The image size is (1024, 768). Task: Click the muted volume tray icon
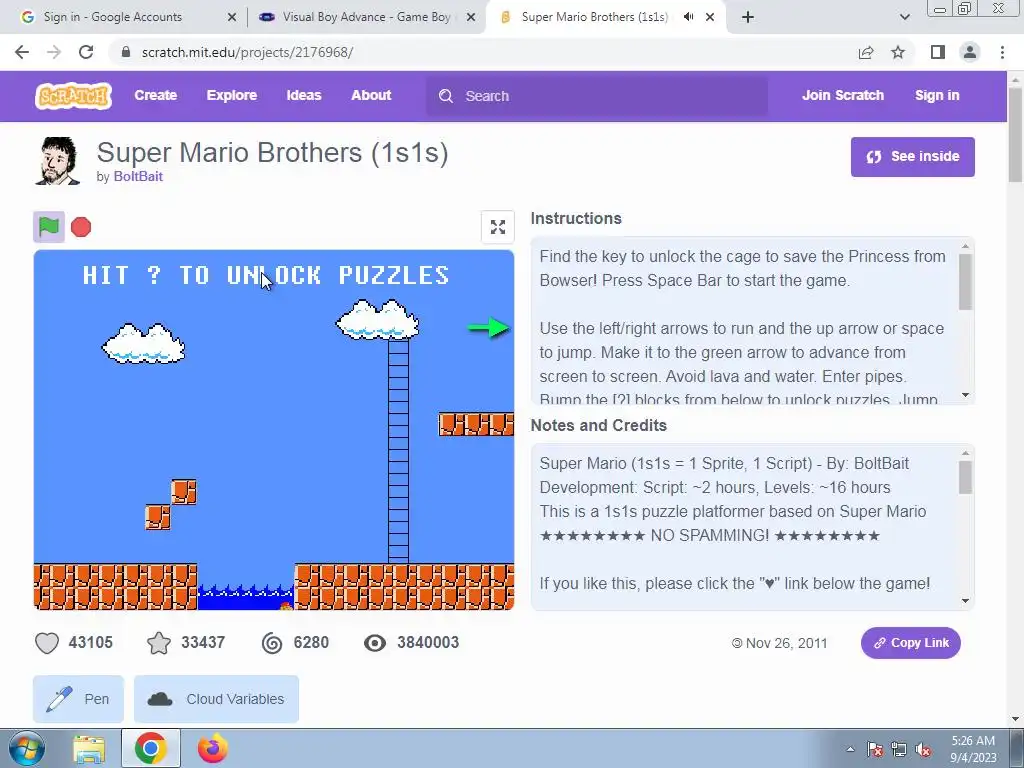click(x=923, y=750)
